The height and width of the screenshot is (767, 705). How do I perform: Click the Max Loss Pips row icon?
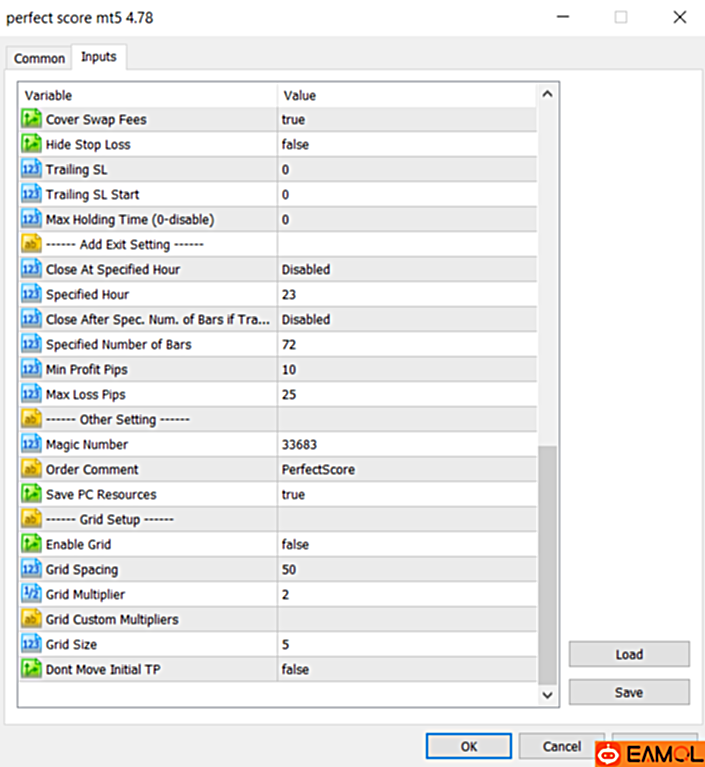pos(31,394)
